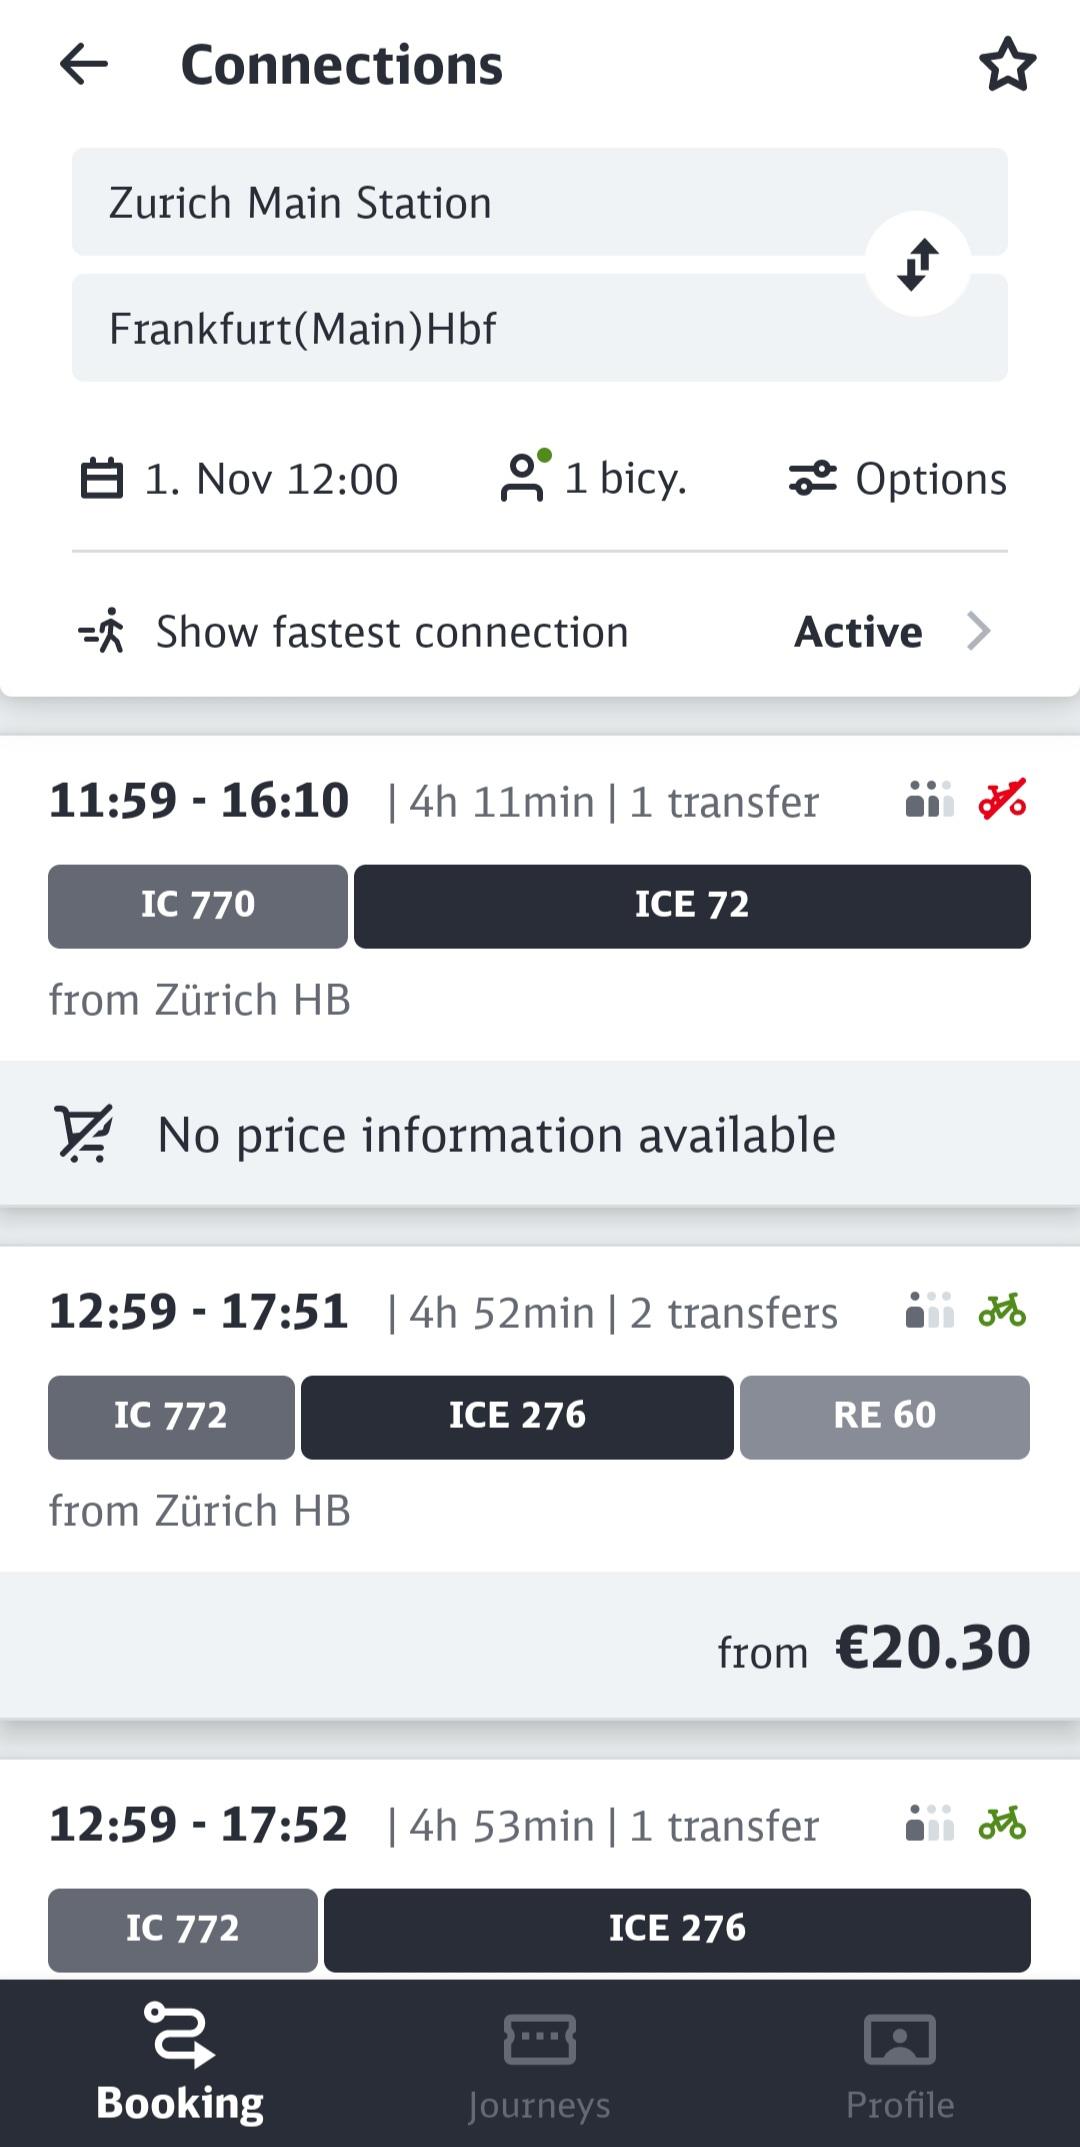Open the Profile tab
Viewport: 1080px width, 2147px height.
(900, 2064)
